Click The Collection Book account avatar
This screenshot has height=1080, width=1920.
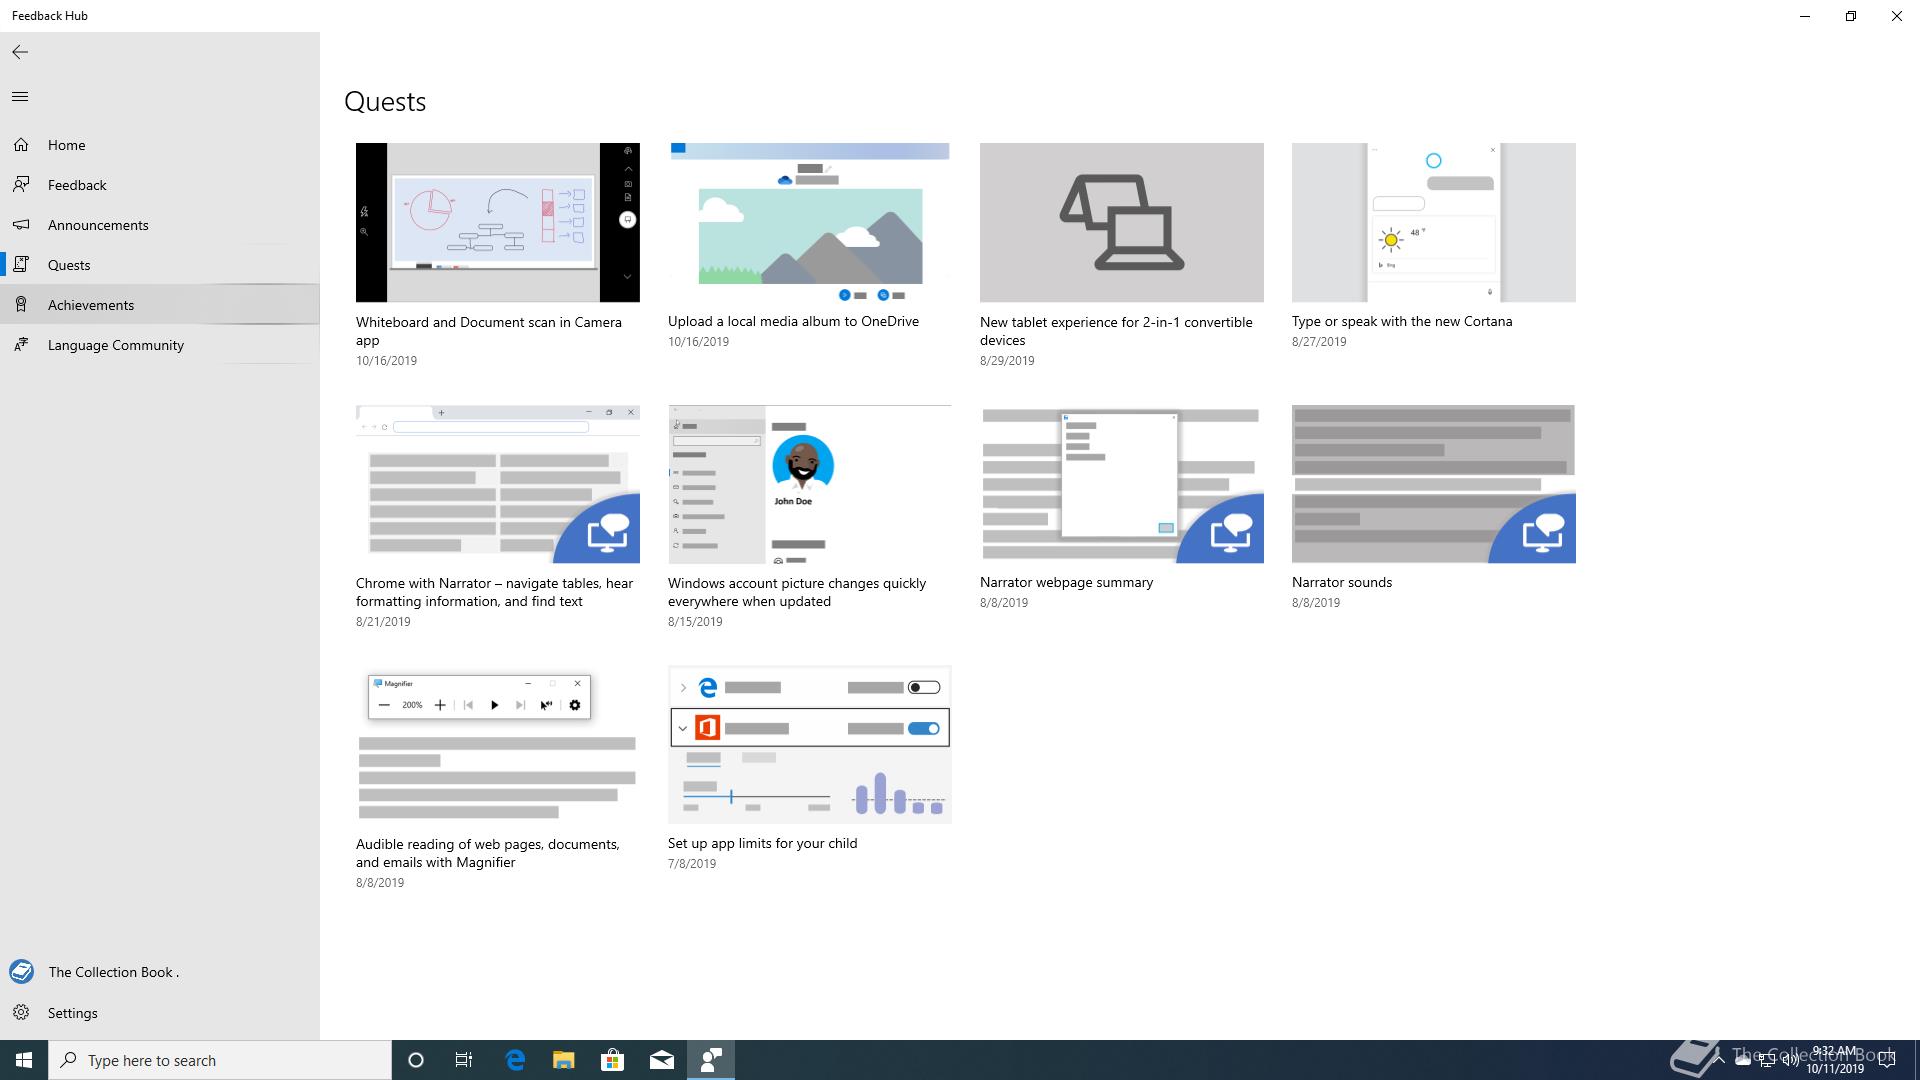click(x=21, y=972)
